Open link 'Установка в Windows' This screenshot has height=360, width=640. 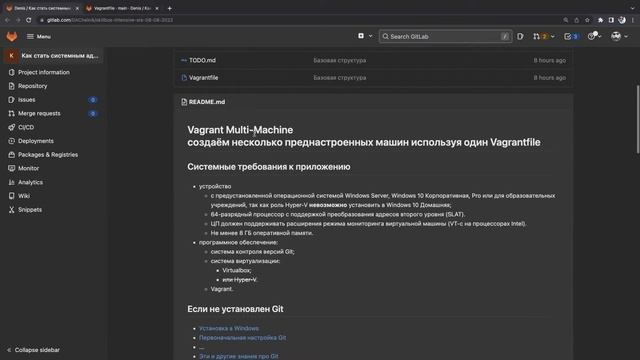[229, 328]
